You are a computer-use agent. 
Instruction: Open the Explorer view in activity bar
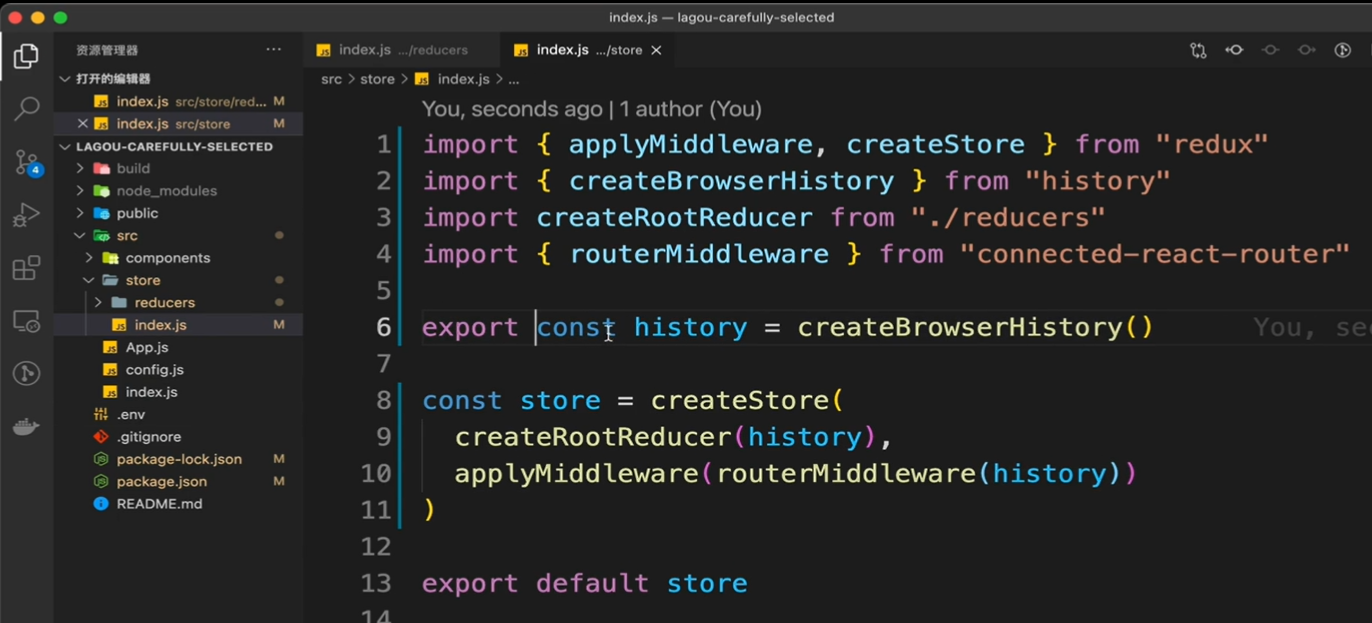(x=26, y=56)
